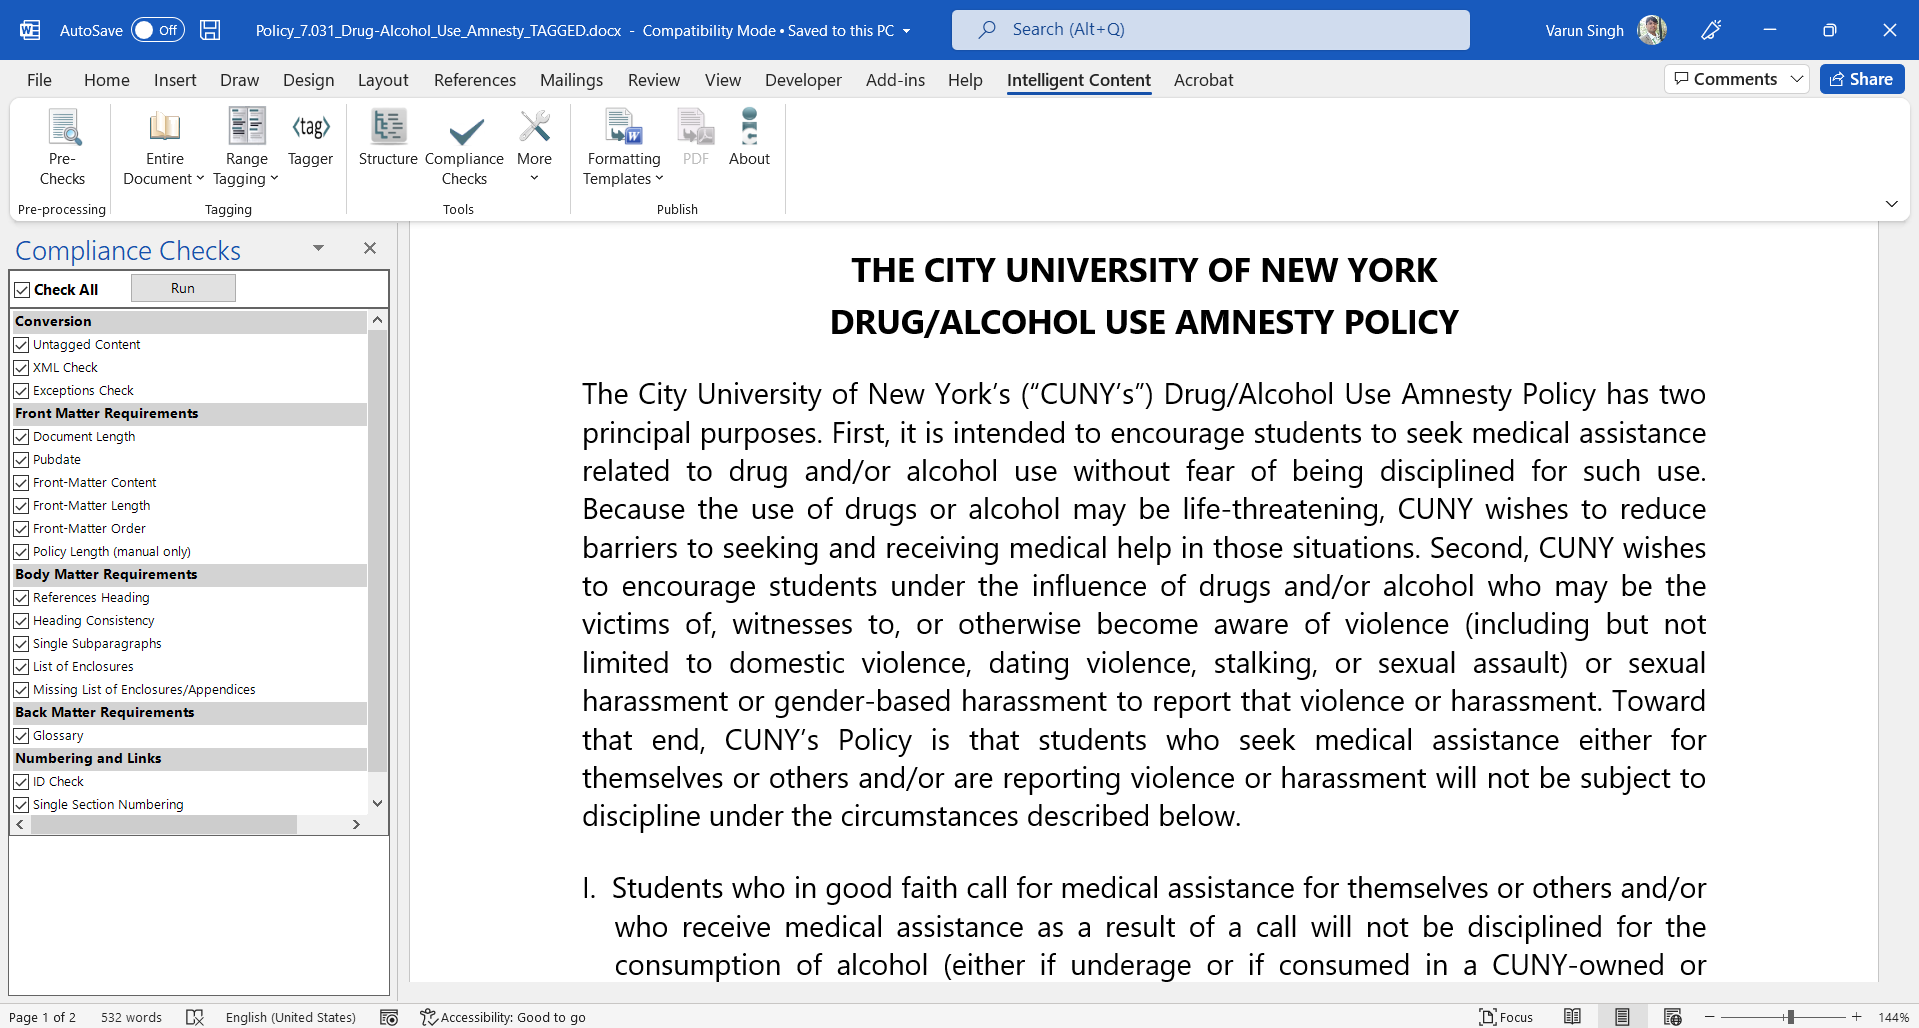The image size is (1919, 1028).
Task: Open Varun Singh account avatar
Action: tap(1652, 30)
